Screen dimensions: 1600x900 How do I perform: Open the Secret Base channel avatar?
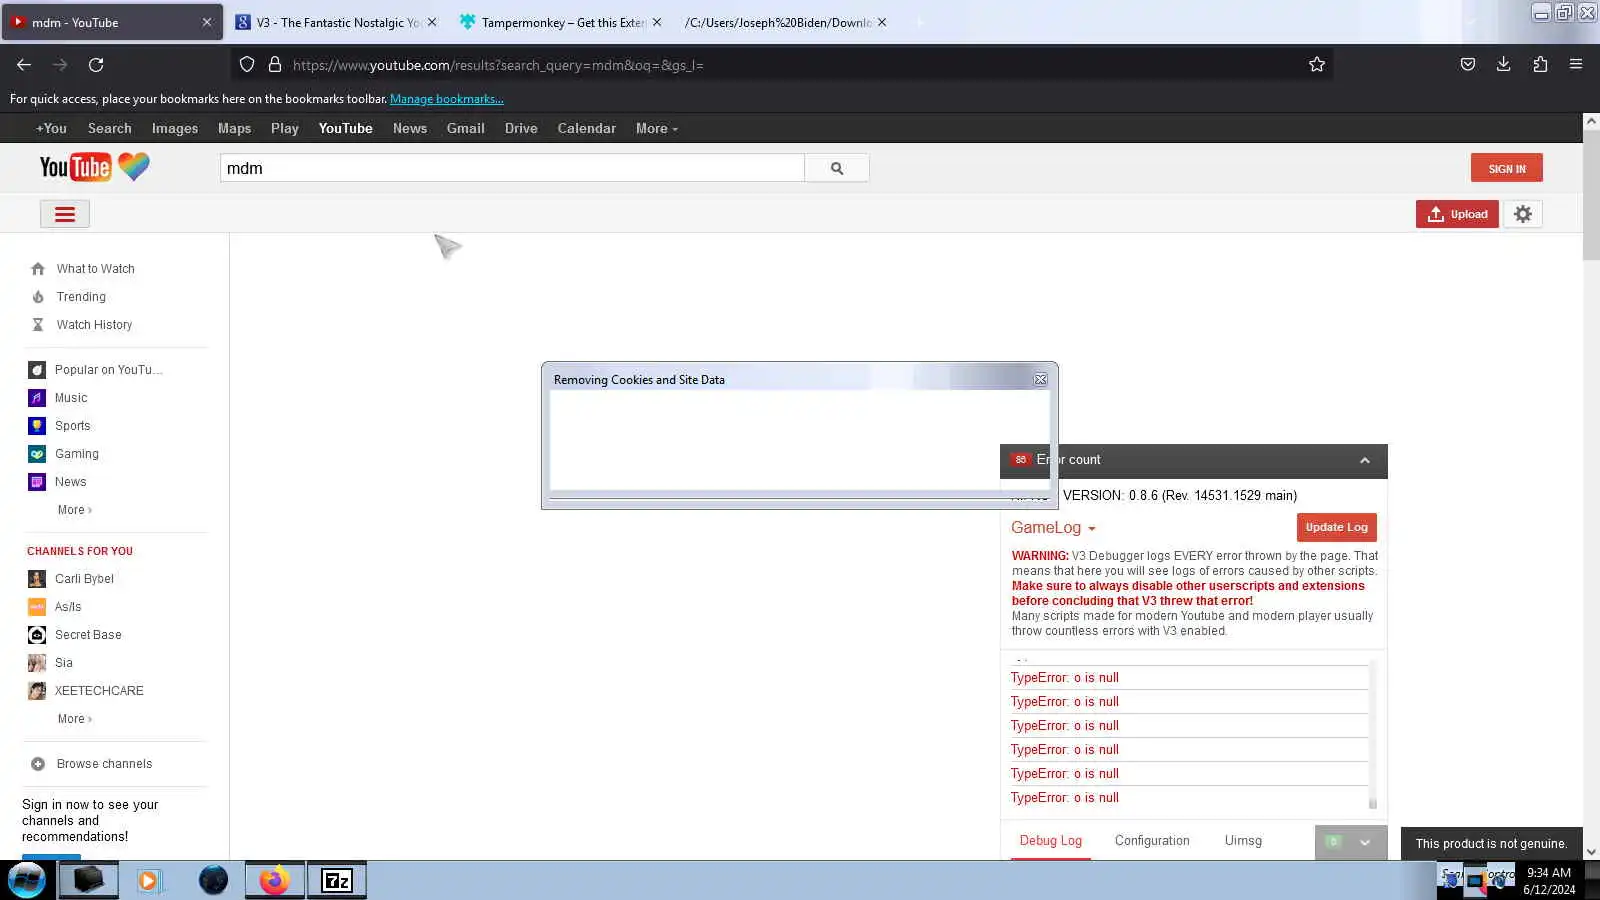[x=37, y=635]
